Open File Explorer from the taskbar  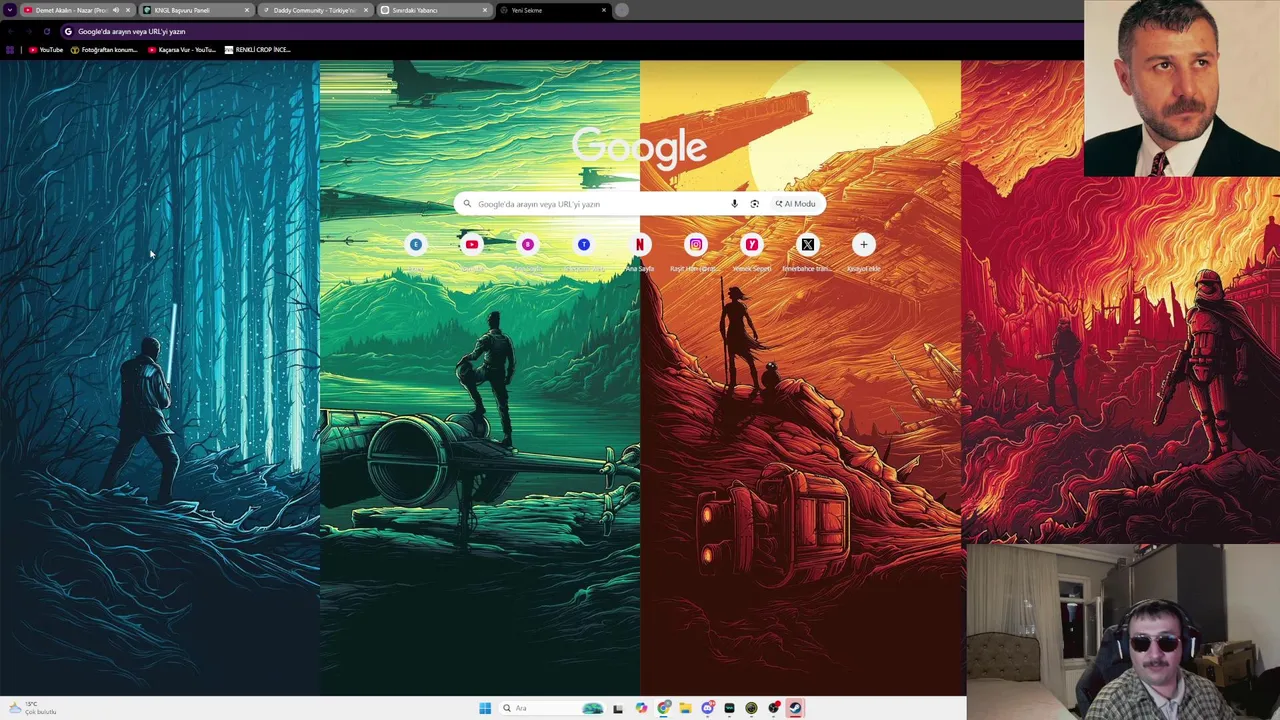(x=685, y=708)
